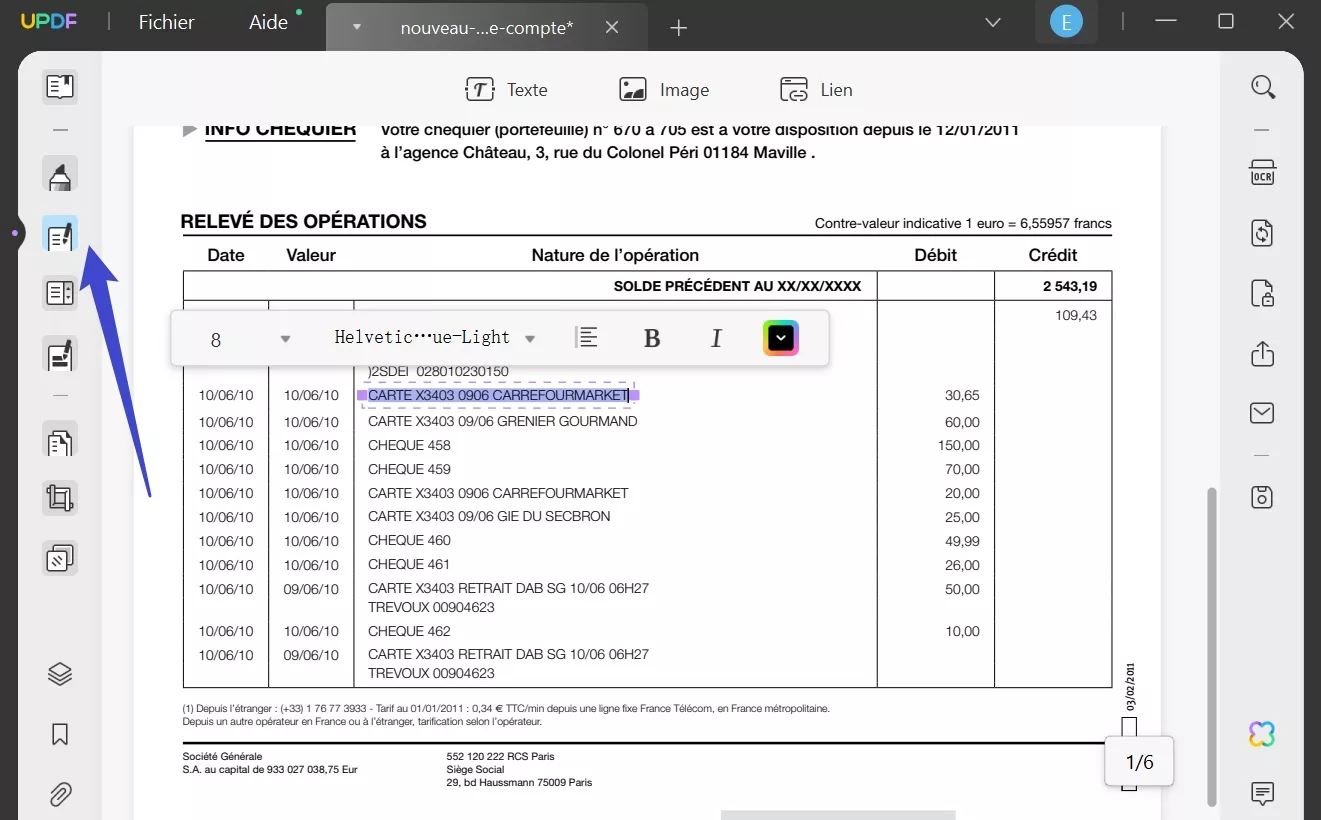Run OCR text recognition
Viewport: 1321px width, 820px height.
1263,173
